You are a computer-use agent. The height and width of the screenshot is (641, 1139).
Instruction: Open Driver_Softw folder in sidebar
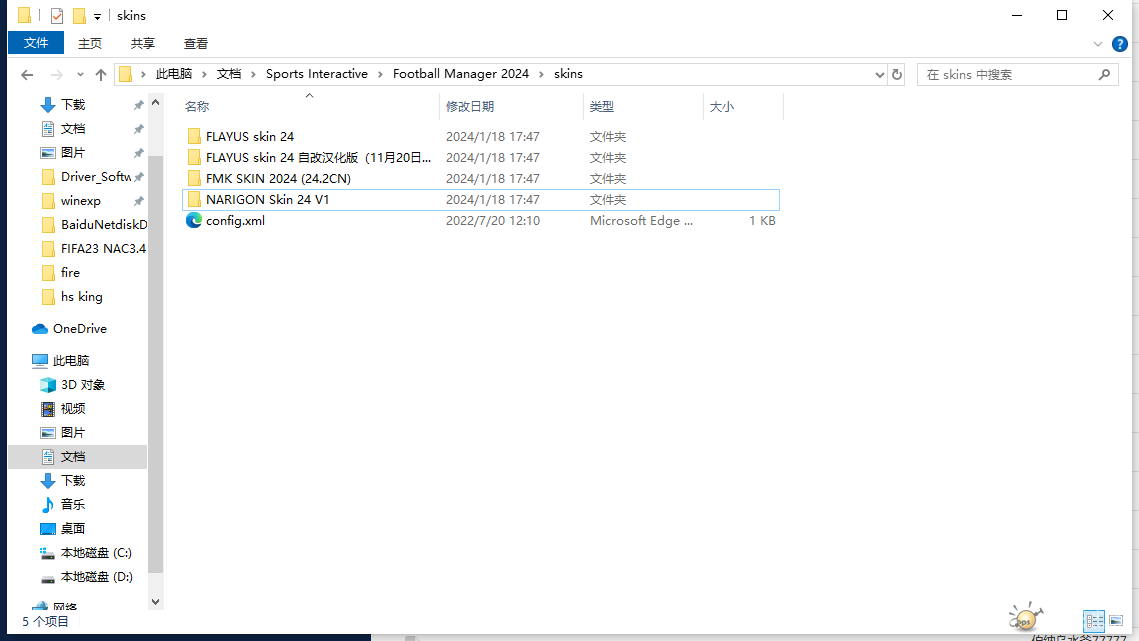coord(95,177)
